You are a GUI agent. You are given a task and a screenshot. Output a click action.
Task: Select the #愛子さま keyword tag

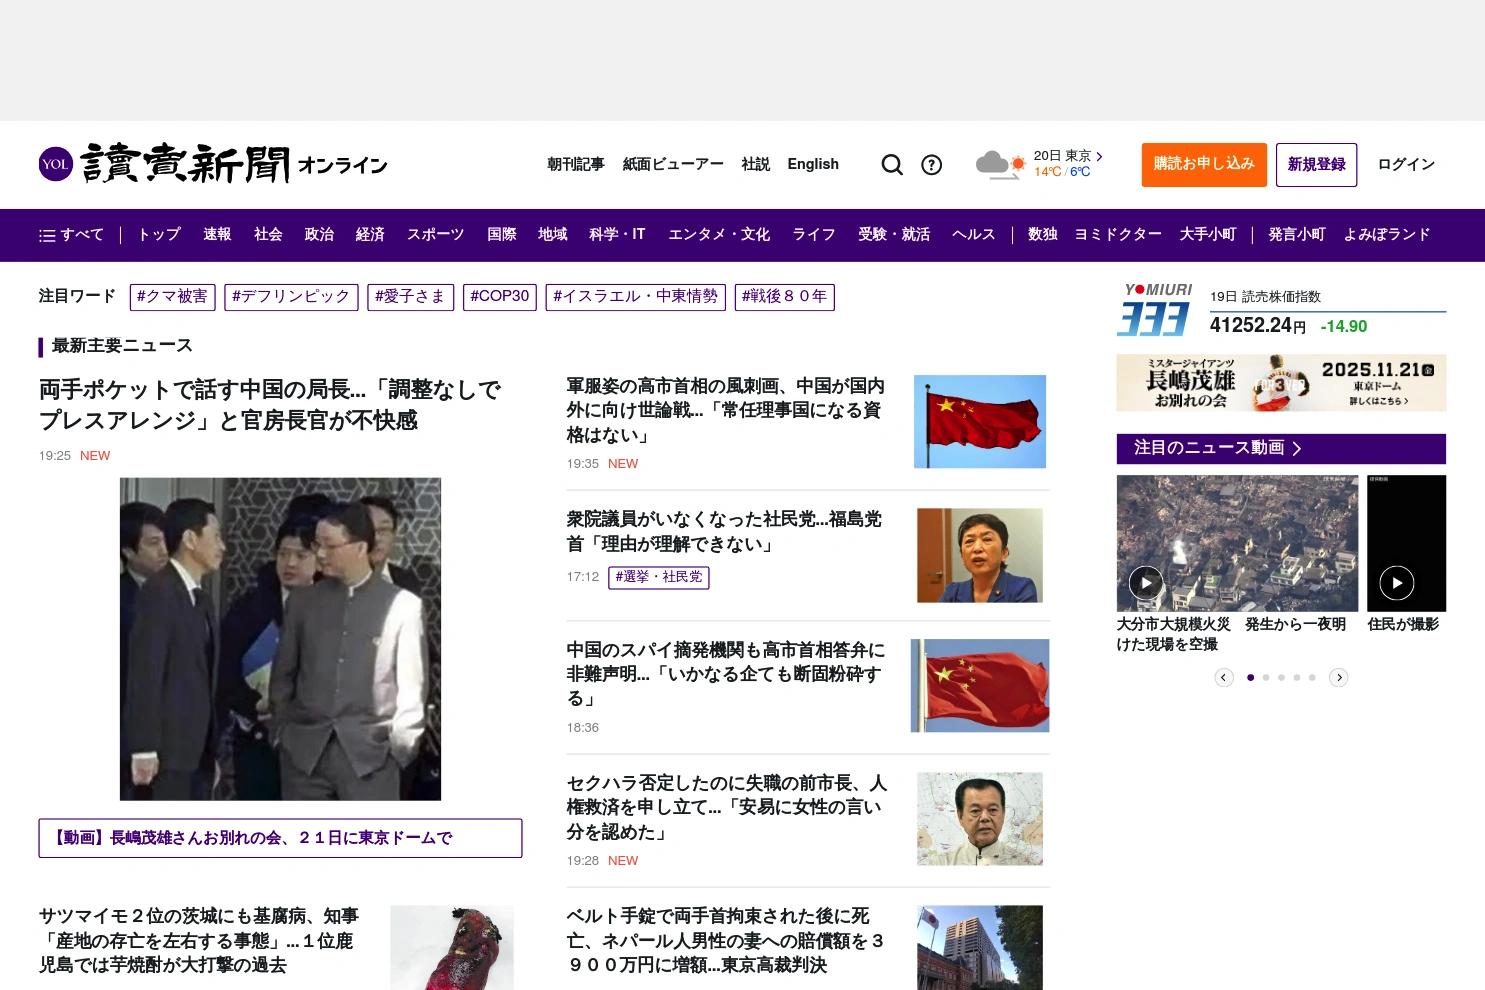(410, 297)
